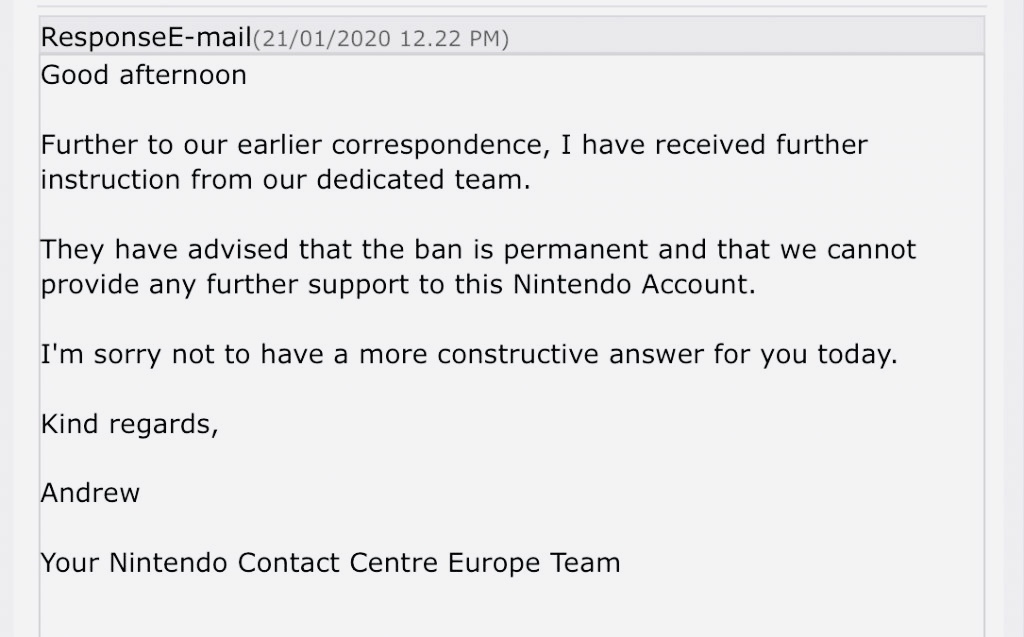
Task: Click the word correspondence in first paragraph
Action: pos(441,145)
